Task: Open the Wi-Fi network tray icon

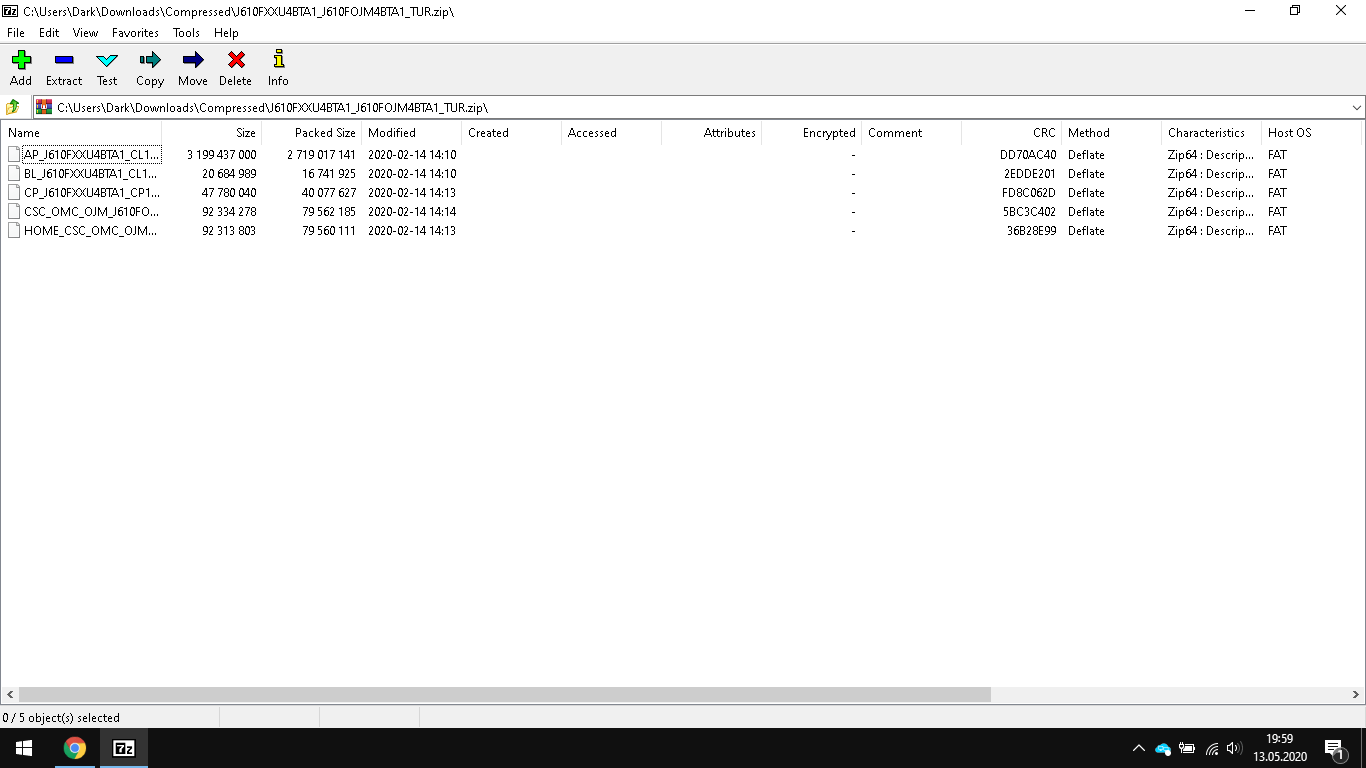Action: 1212,748
